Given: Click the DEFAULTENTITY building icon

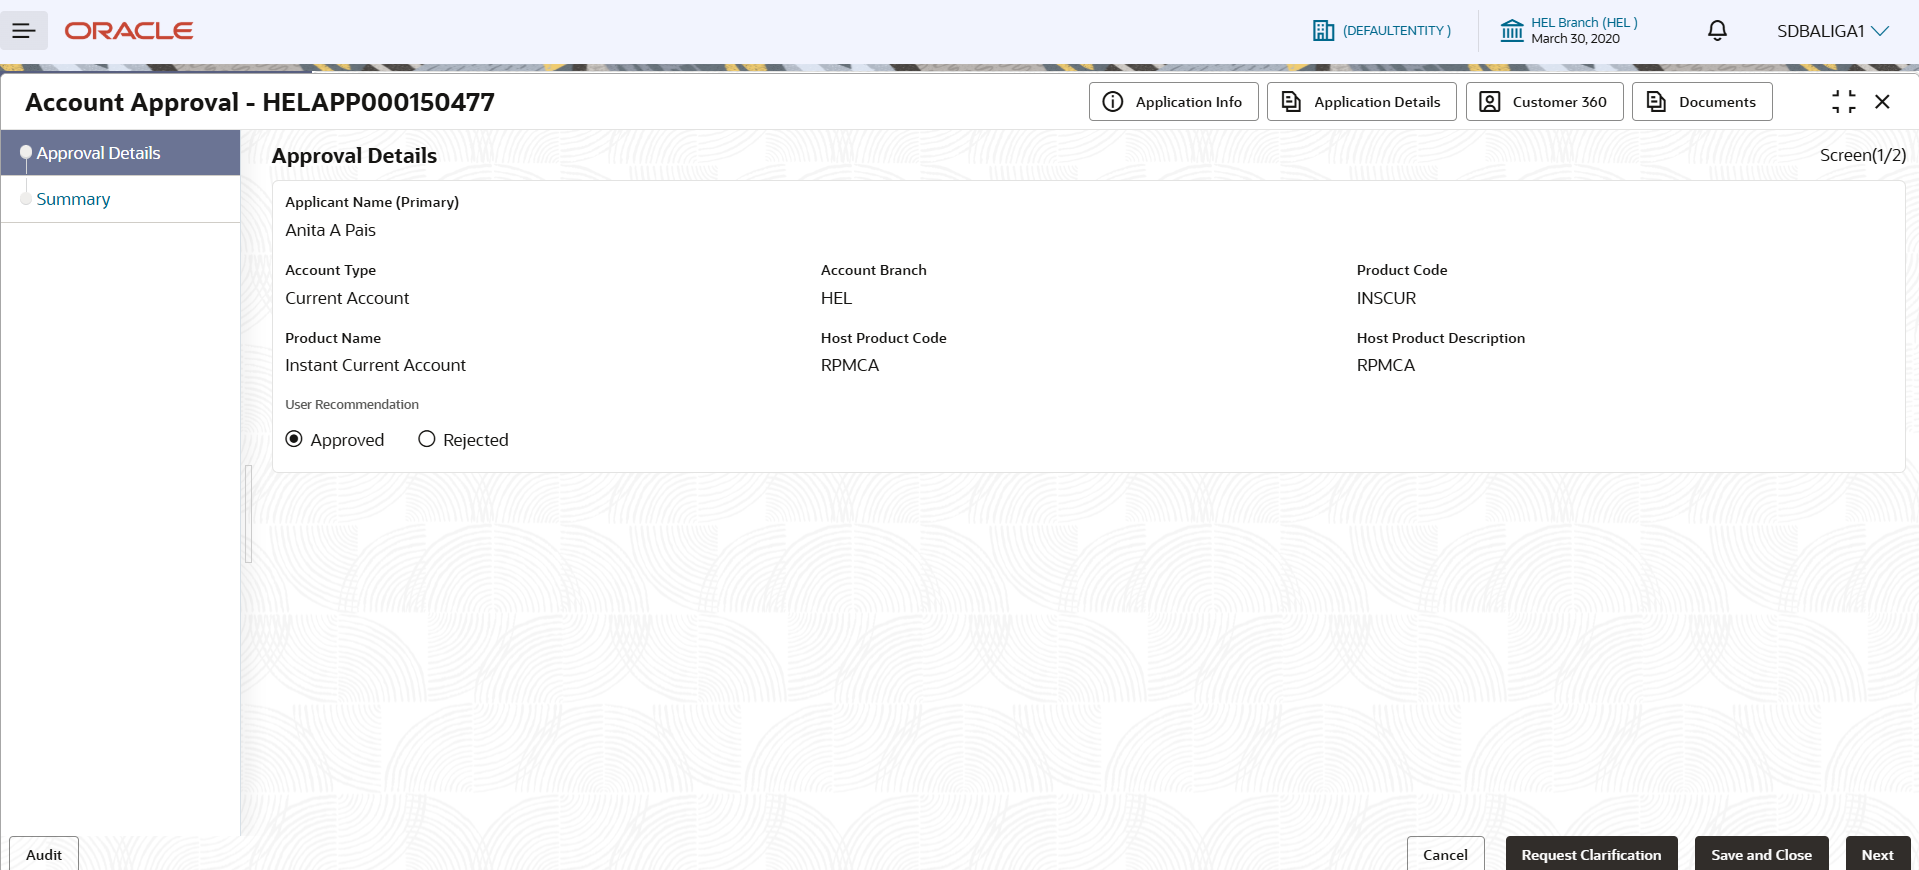Looking at the screenshot, I should (1323, 31).
